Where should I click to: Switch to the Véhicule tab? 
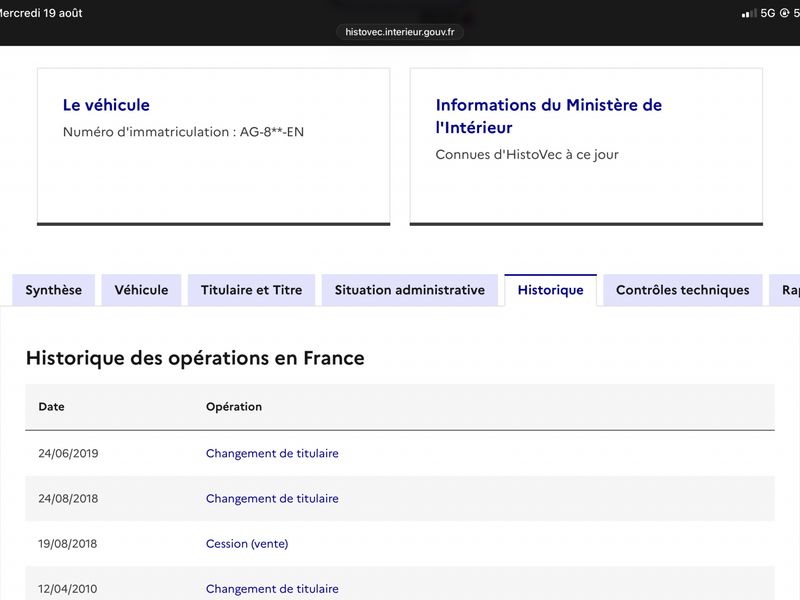(x=141, y=290)
